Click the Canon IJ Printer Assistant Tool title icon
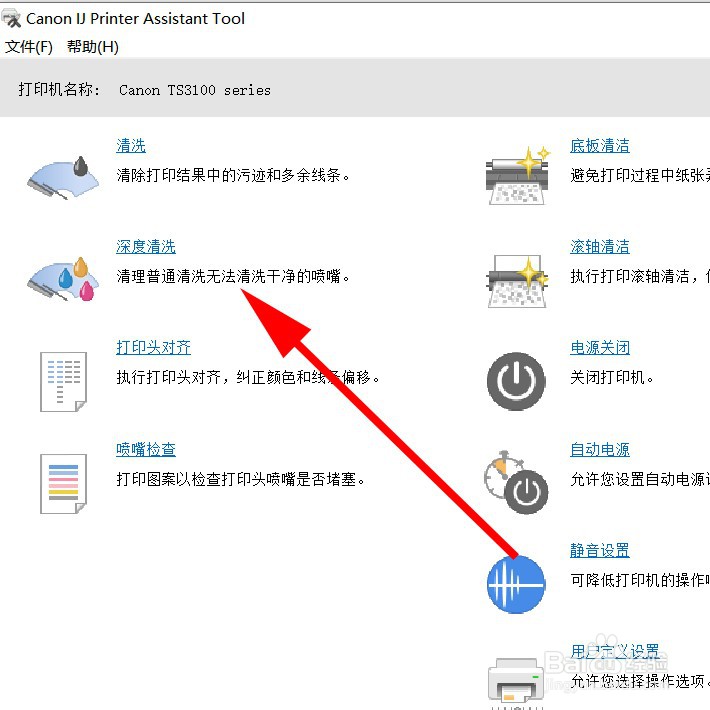710x710 pixels. tap(11, 19)
